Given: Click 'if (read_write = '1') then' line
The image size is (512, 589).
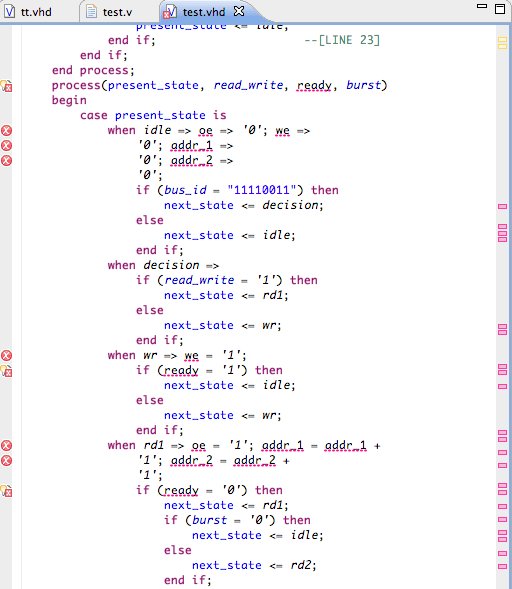Looking at the screenshot, I should pos(227,280).
